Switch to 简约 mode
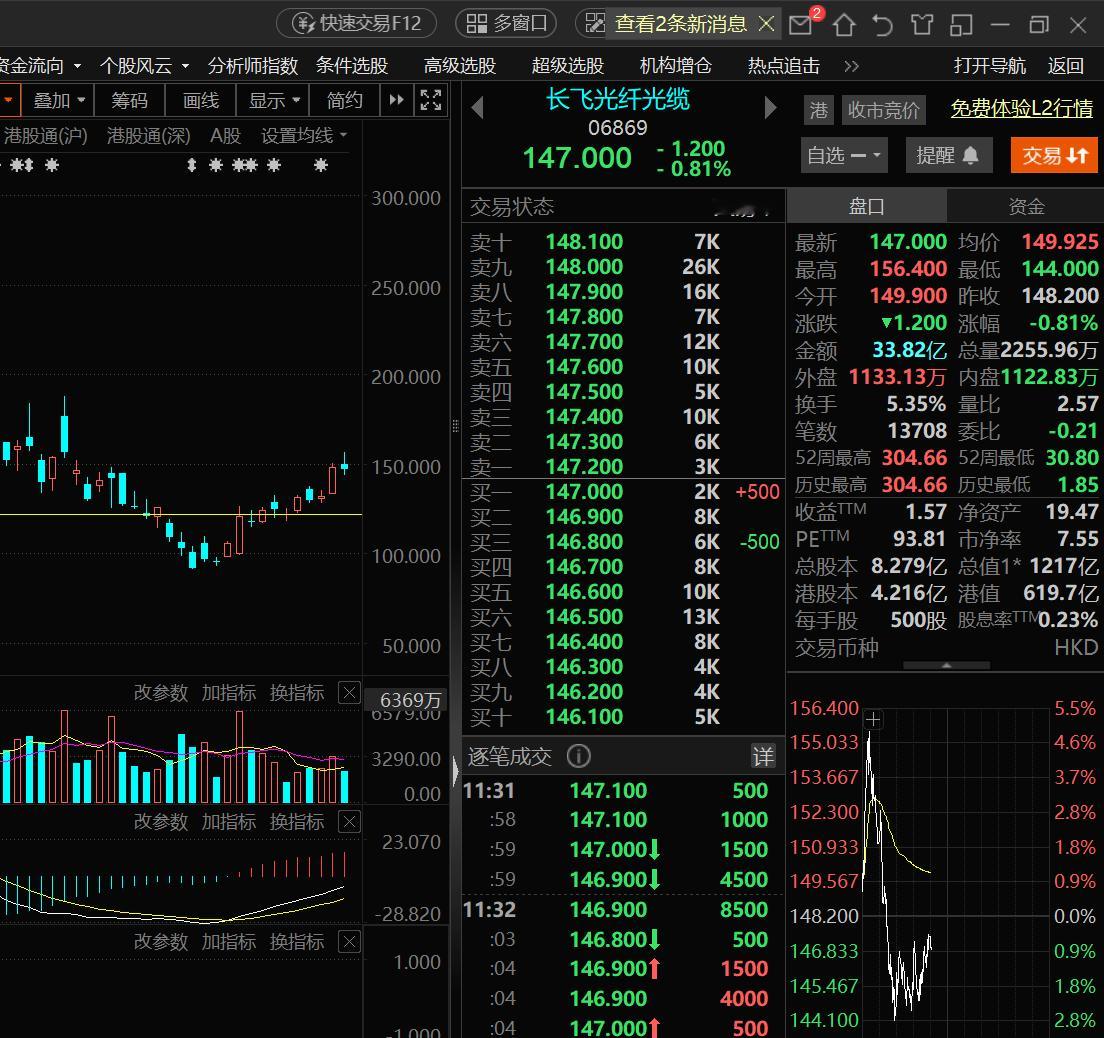 [x=345, y=100]
